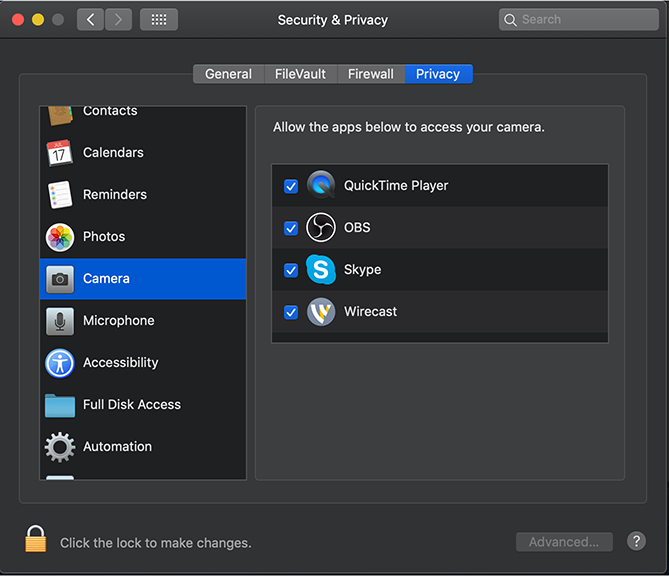Select Microphone label in the privacy list

(119, 321)
